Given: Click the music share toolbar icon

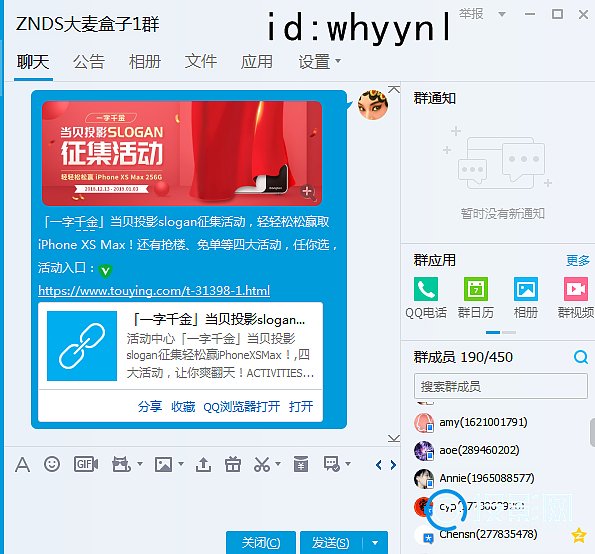Looking at the screenshot, I should 121,464.
